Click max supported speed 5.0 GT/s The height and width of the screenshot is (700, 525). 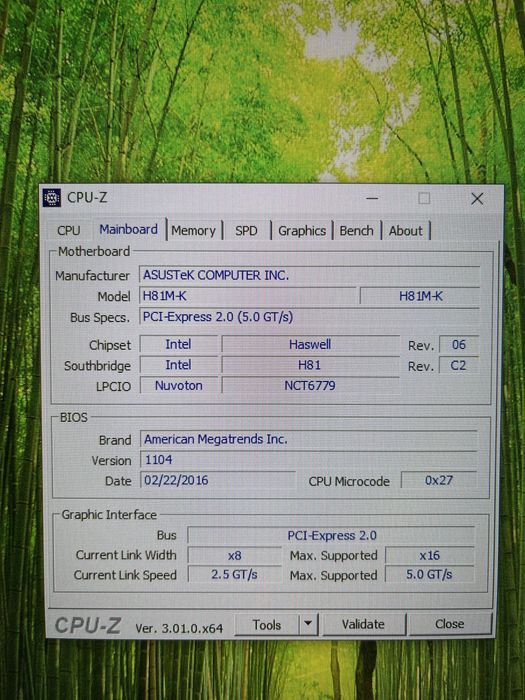coord(429,575)
